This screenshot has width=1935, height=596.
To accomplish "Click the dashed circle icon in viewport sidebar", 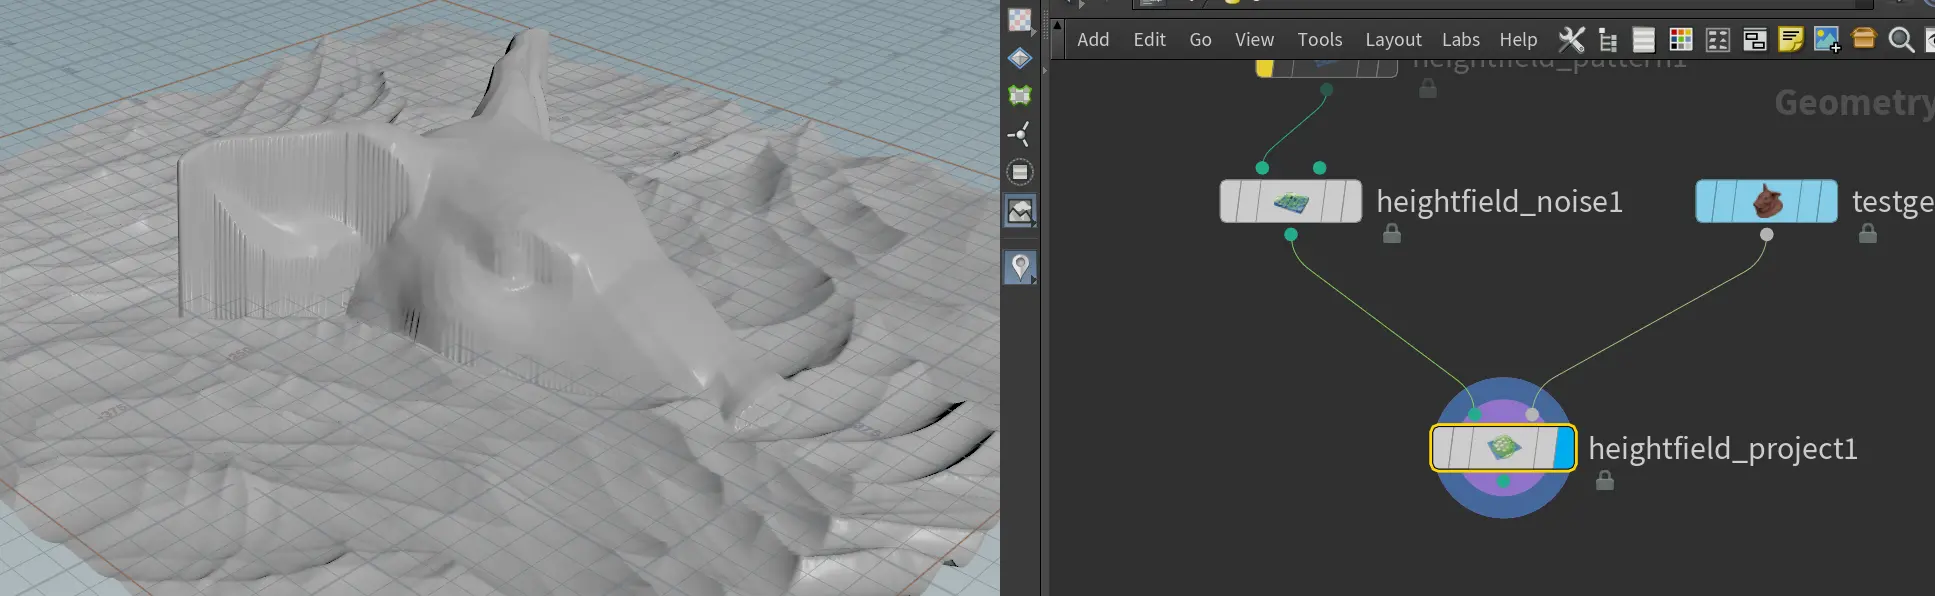I will 1019,172.
